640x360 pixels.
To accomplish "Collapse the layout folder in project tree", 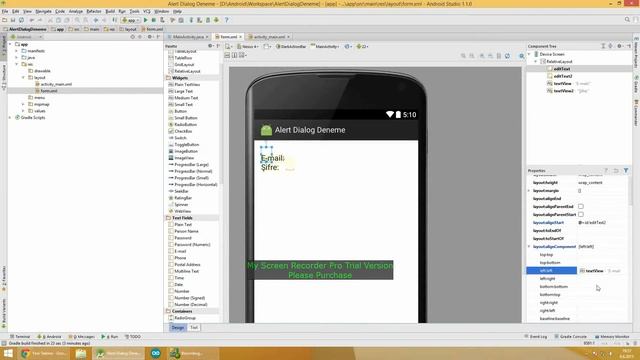I will 23,78.
